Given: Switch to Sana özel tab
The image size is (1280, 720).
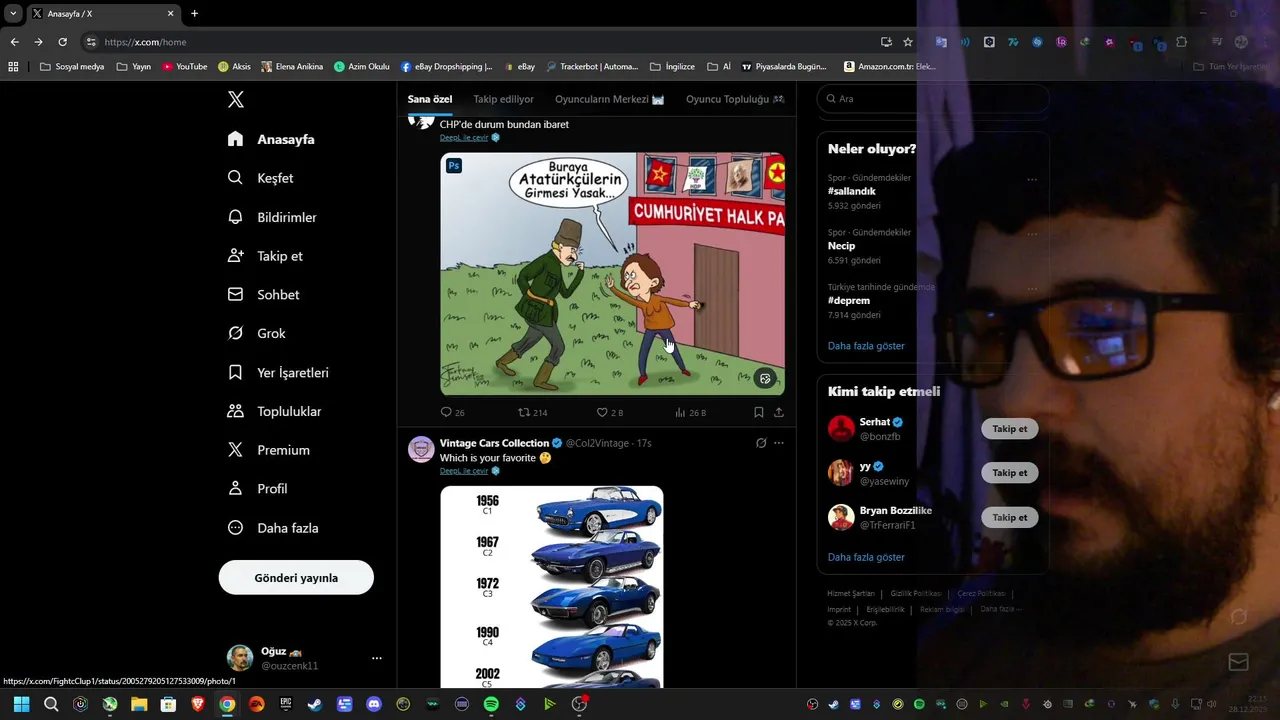Looking at the screenshot, I should pos(430,99).
